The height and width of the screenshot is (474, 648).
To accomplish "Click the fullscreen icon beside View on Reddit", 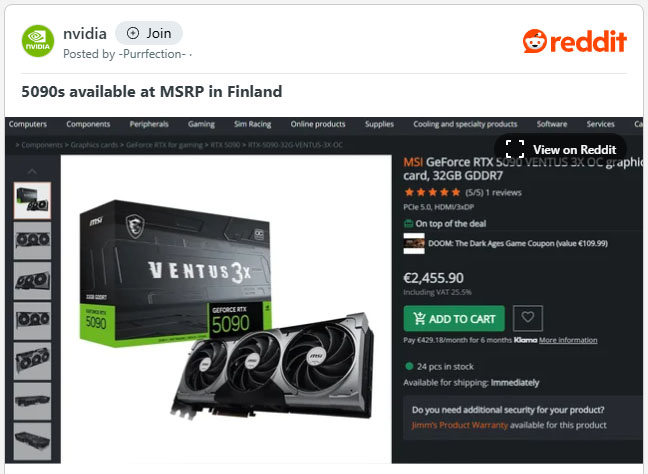I will (x=515, y=149).
